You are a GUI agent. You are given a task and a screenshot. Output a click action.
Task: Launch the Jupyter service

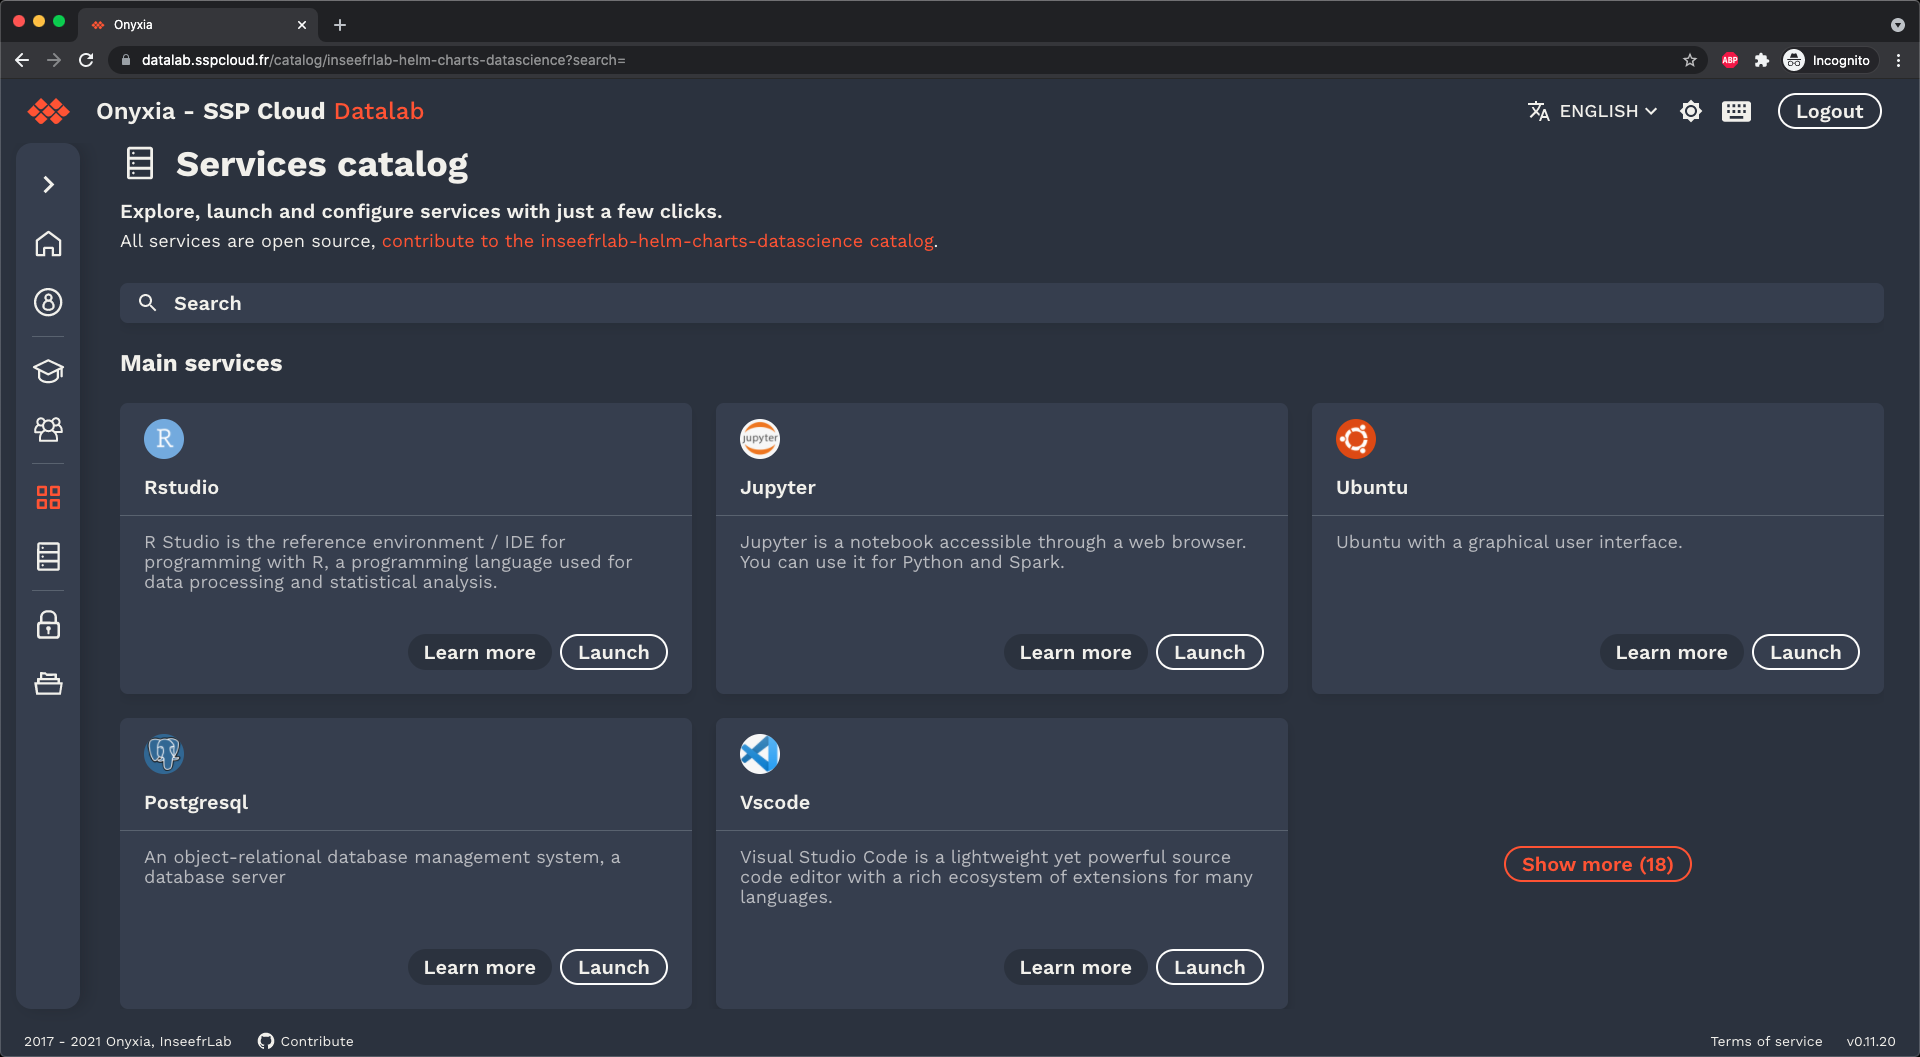(x=1209, y=652)
